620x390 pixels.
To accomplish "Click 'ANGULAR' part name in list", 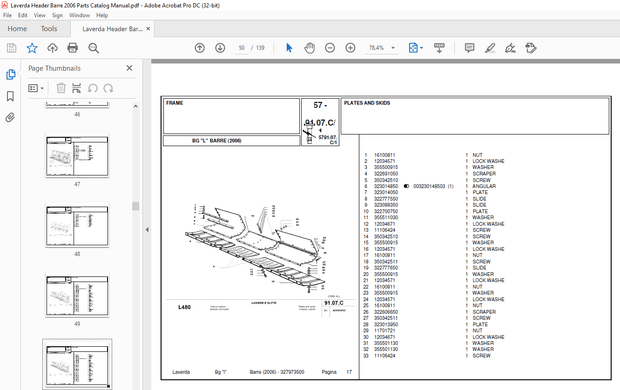I will (484, 186).
